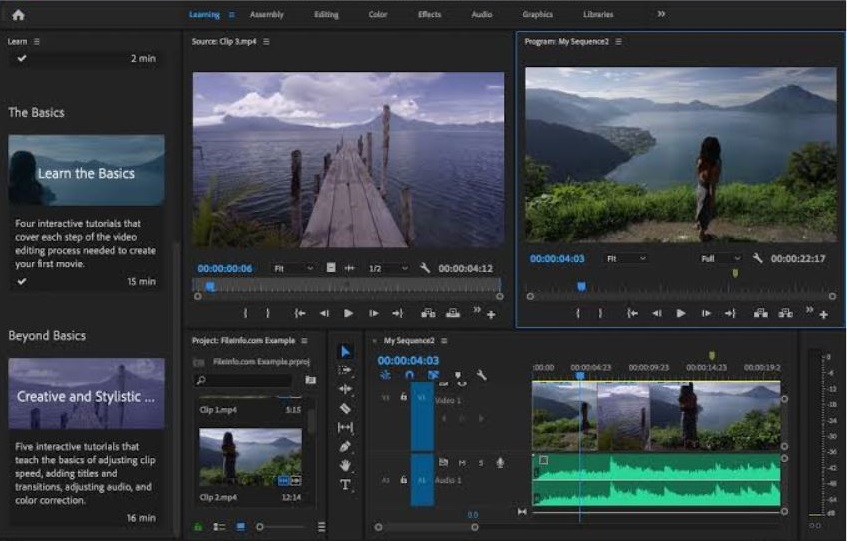Select the Ripple Edit tool
This screenshot has height=541, width=847.
pyautogui.click(x=345, y=389)
